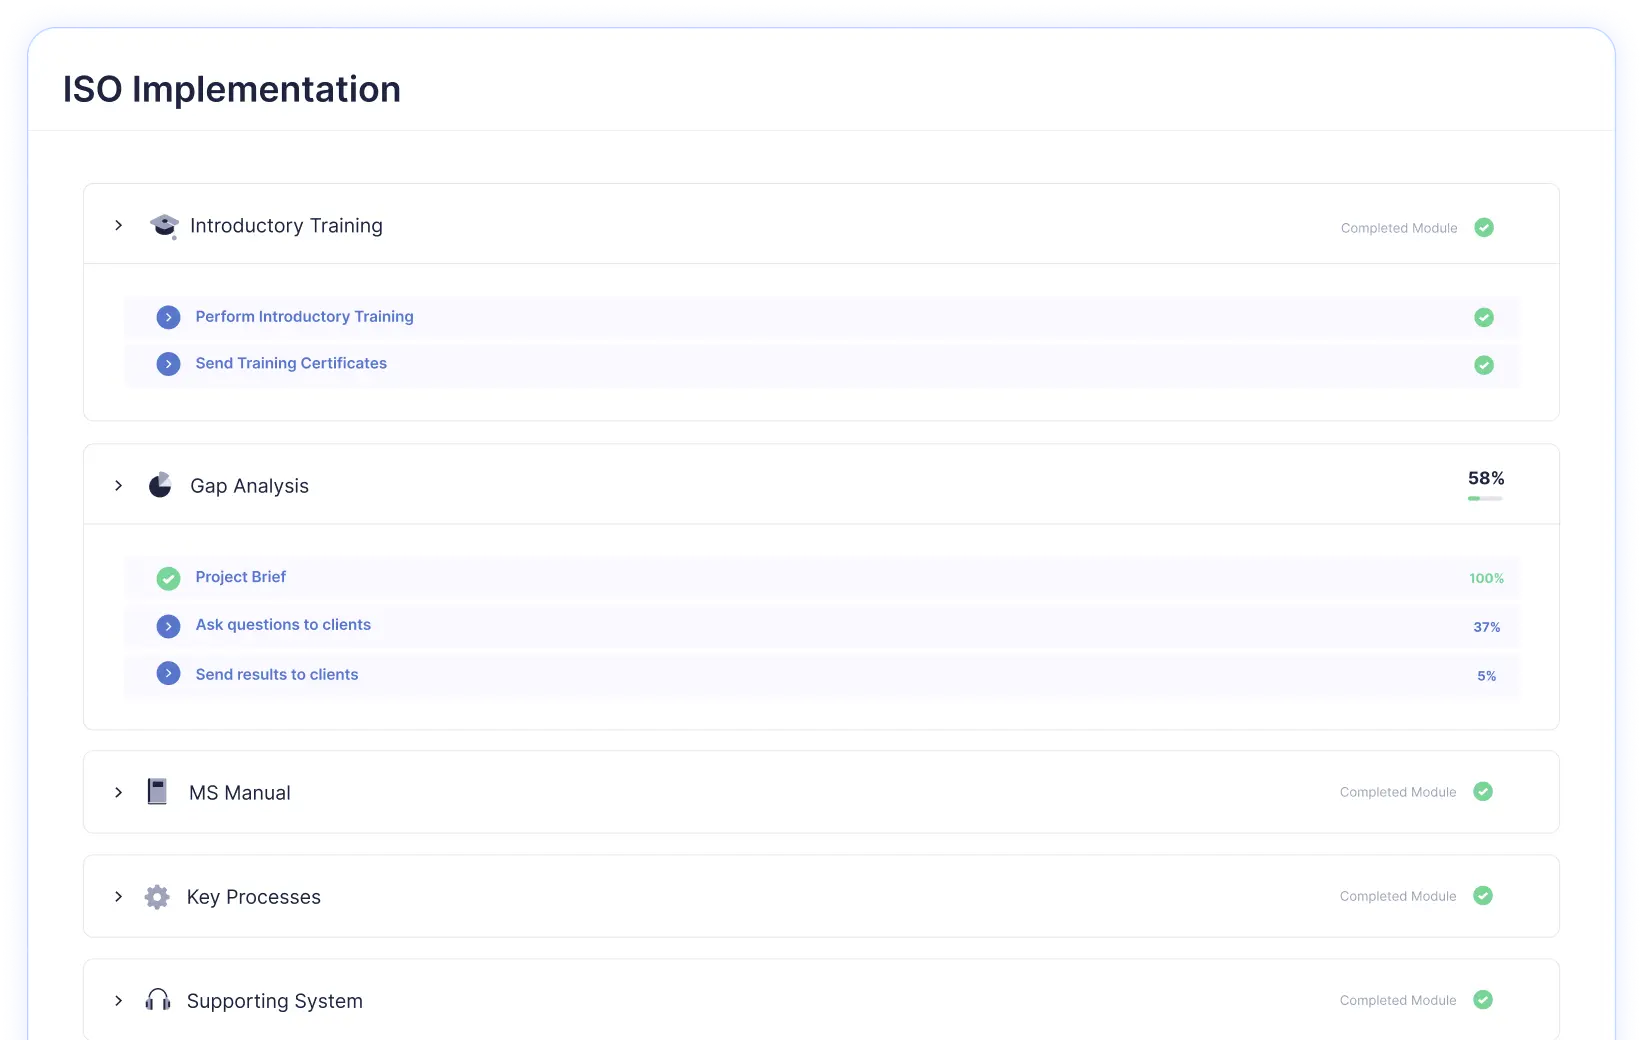This screenshot has height=1040, width=1641.
Task: Toggle completion status for Supporting System module
Action: (1482, 1000)
